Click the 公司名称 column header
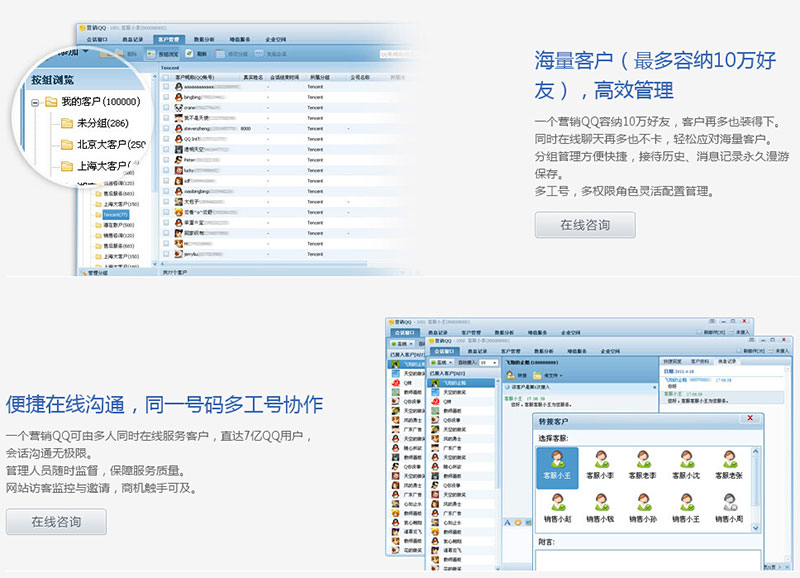The width and height of the screenshot is (800, 578). [x=360, y=78]
